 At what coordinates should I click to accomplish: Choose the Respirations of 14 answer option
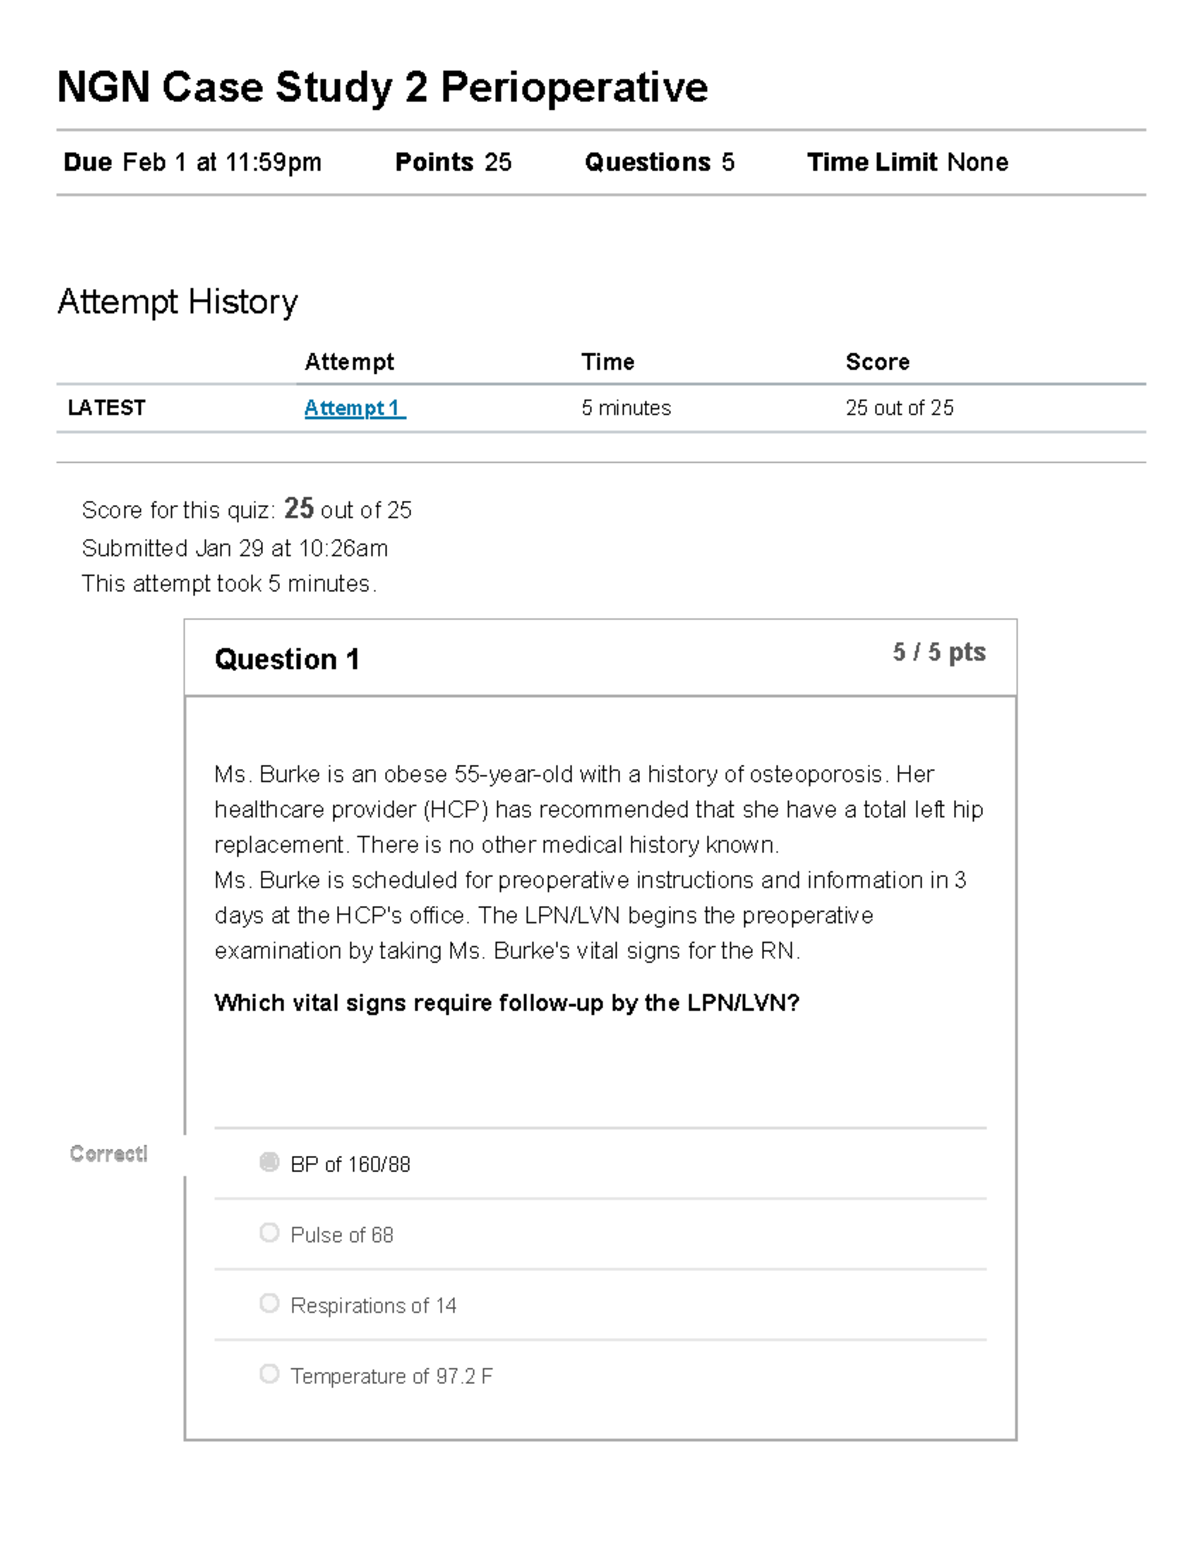pyautogui.click(x=268, y=1303)
